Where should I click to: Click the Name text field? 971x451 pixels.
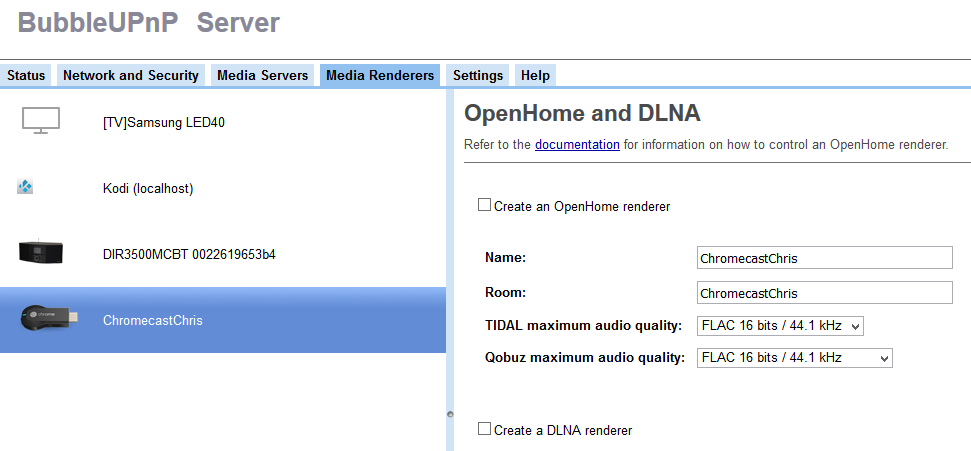tap(824, 258)
